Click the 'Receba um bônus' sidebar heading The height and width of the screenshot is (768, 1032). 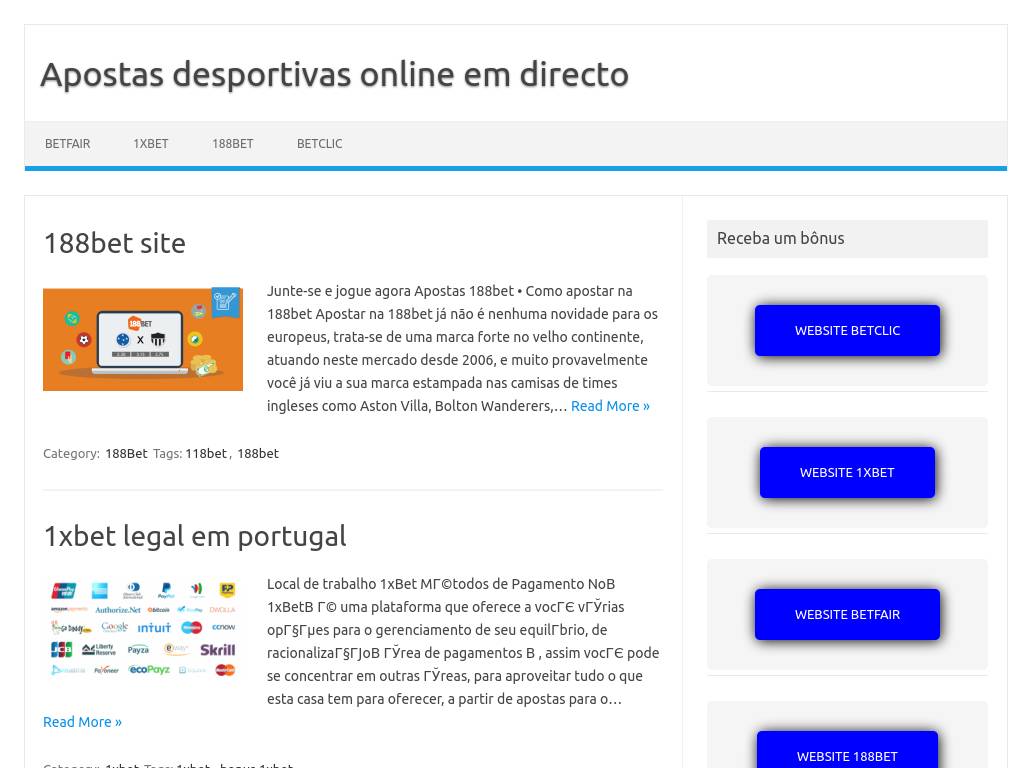pos(780,238)
